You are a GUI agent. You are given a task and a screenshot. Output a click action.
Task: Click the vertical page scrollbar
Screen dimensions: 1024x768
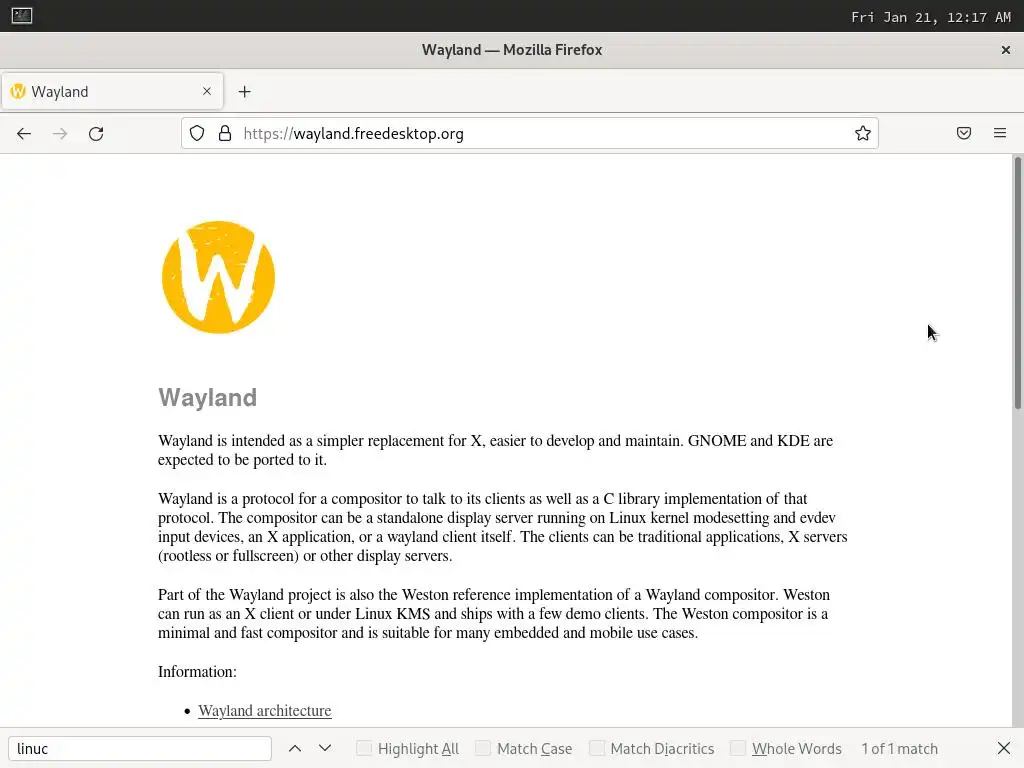pos(1017,283)
